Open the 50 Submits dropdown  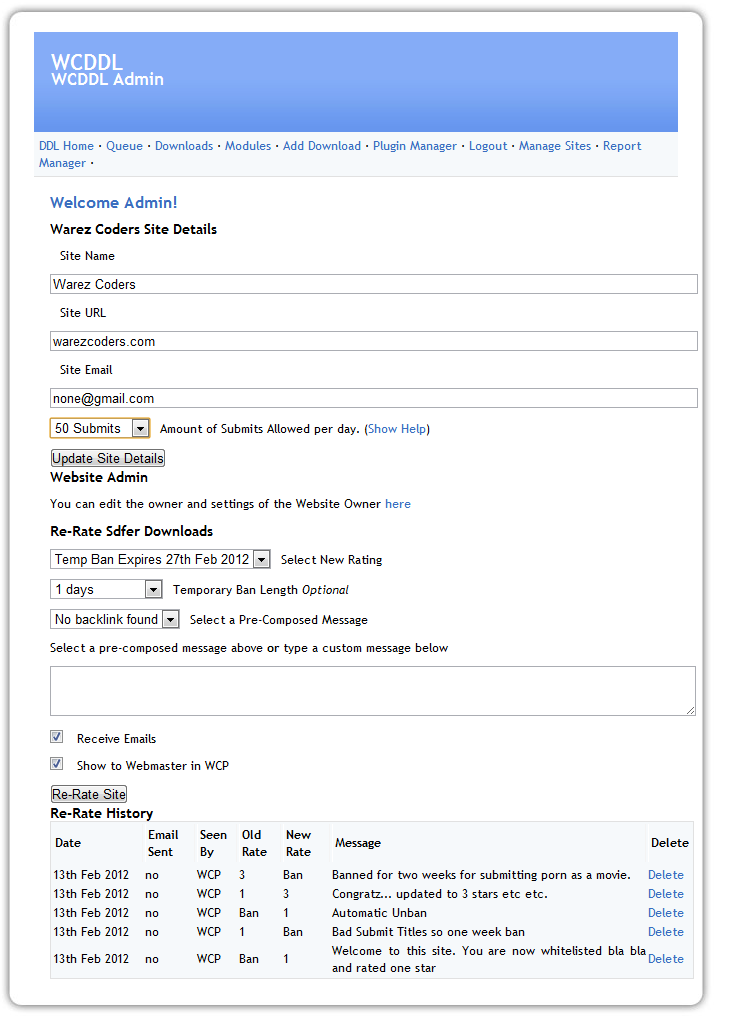(100, 428)
